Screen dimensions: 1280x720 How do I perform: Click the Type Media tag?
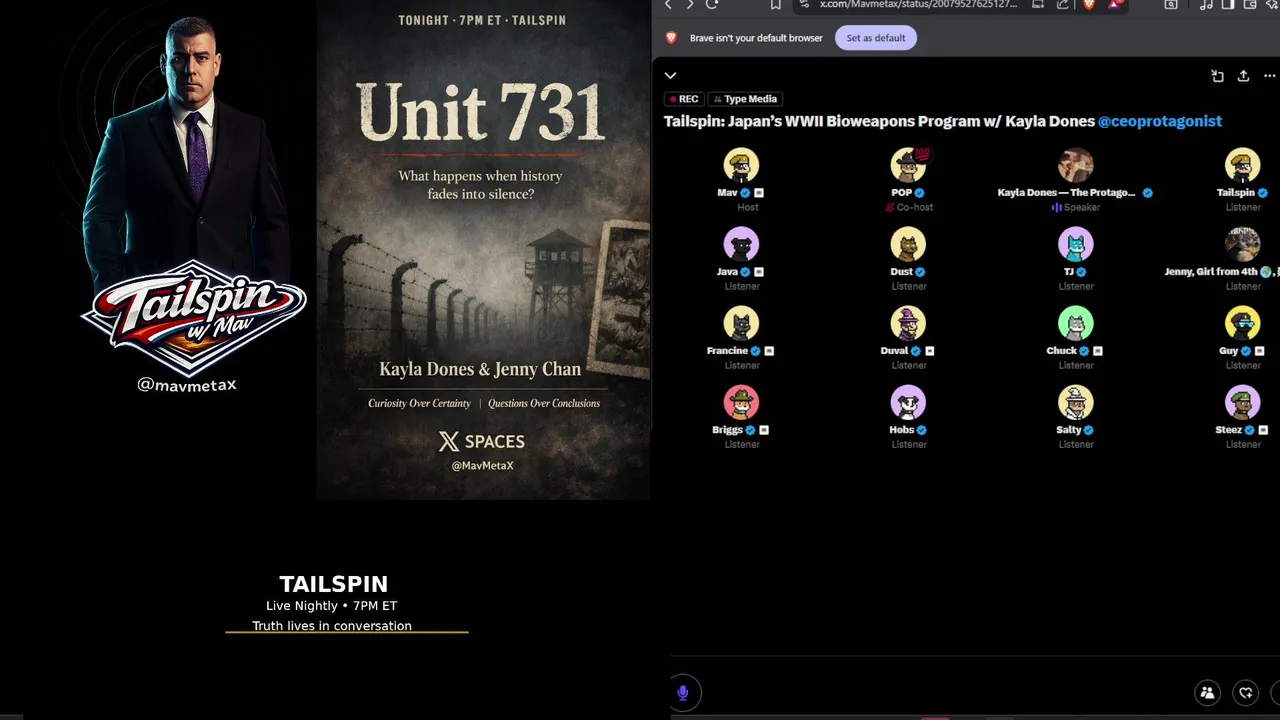745,99
